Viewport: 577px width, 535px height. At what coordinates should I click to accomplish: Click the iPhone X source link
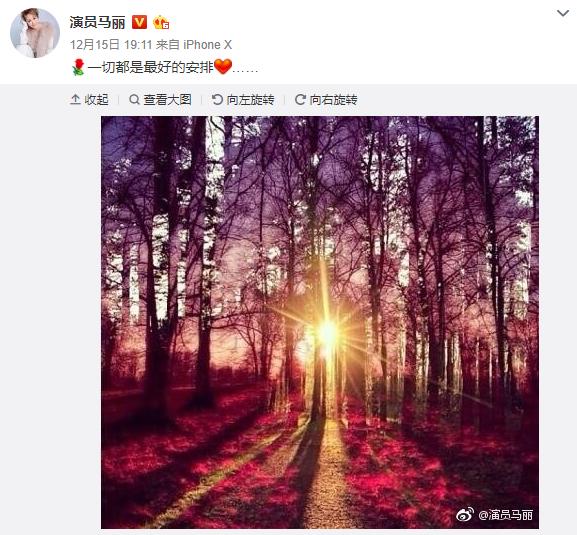(208, 45)
